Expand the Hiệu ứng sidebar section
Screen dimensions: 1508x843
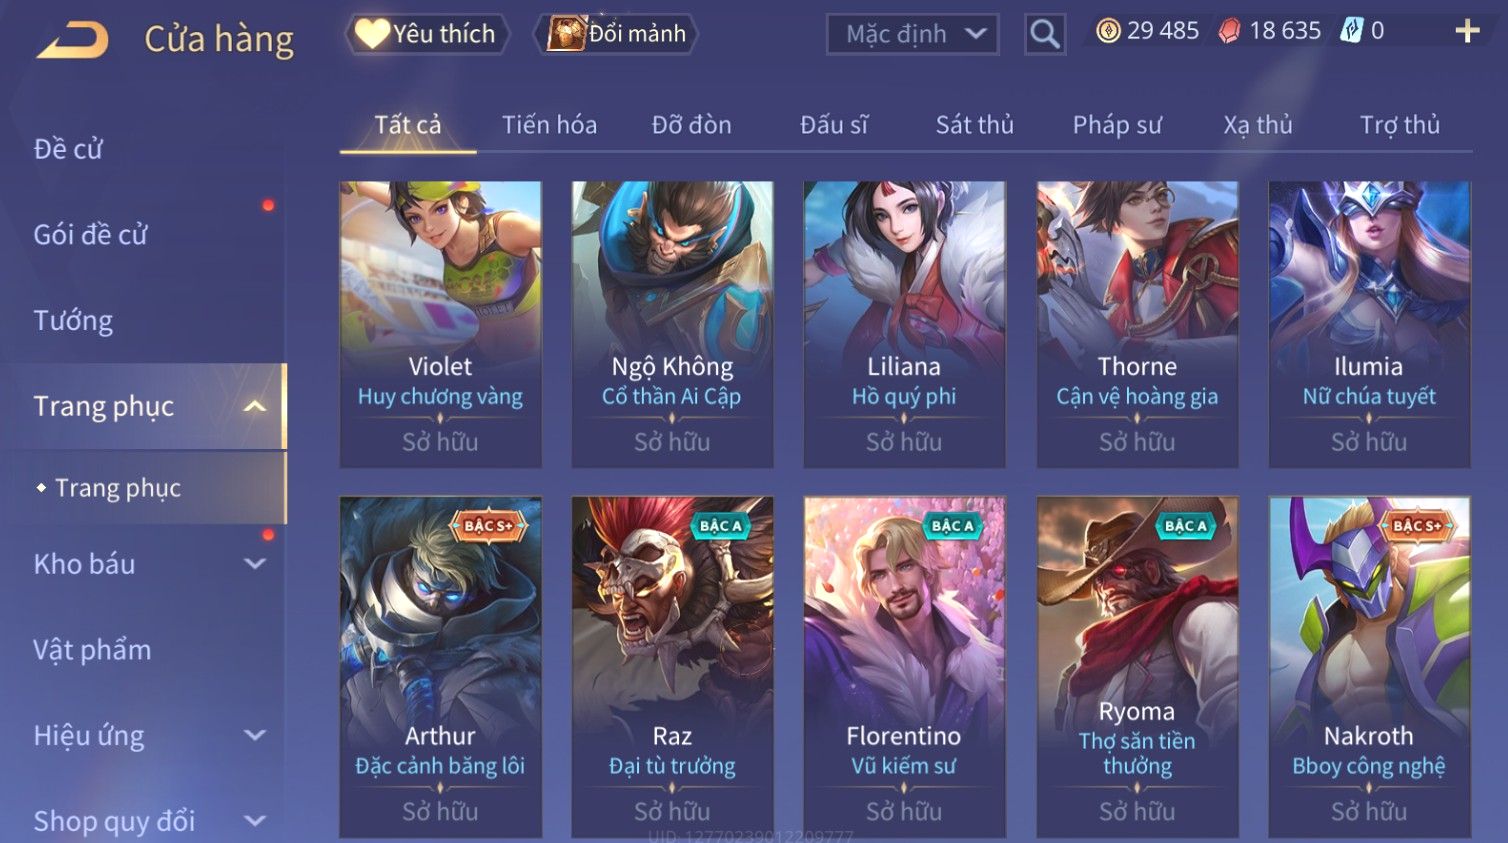click(256, 736)
